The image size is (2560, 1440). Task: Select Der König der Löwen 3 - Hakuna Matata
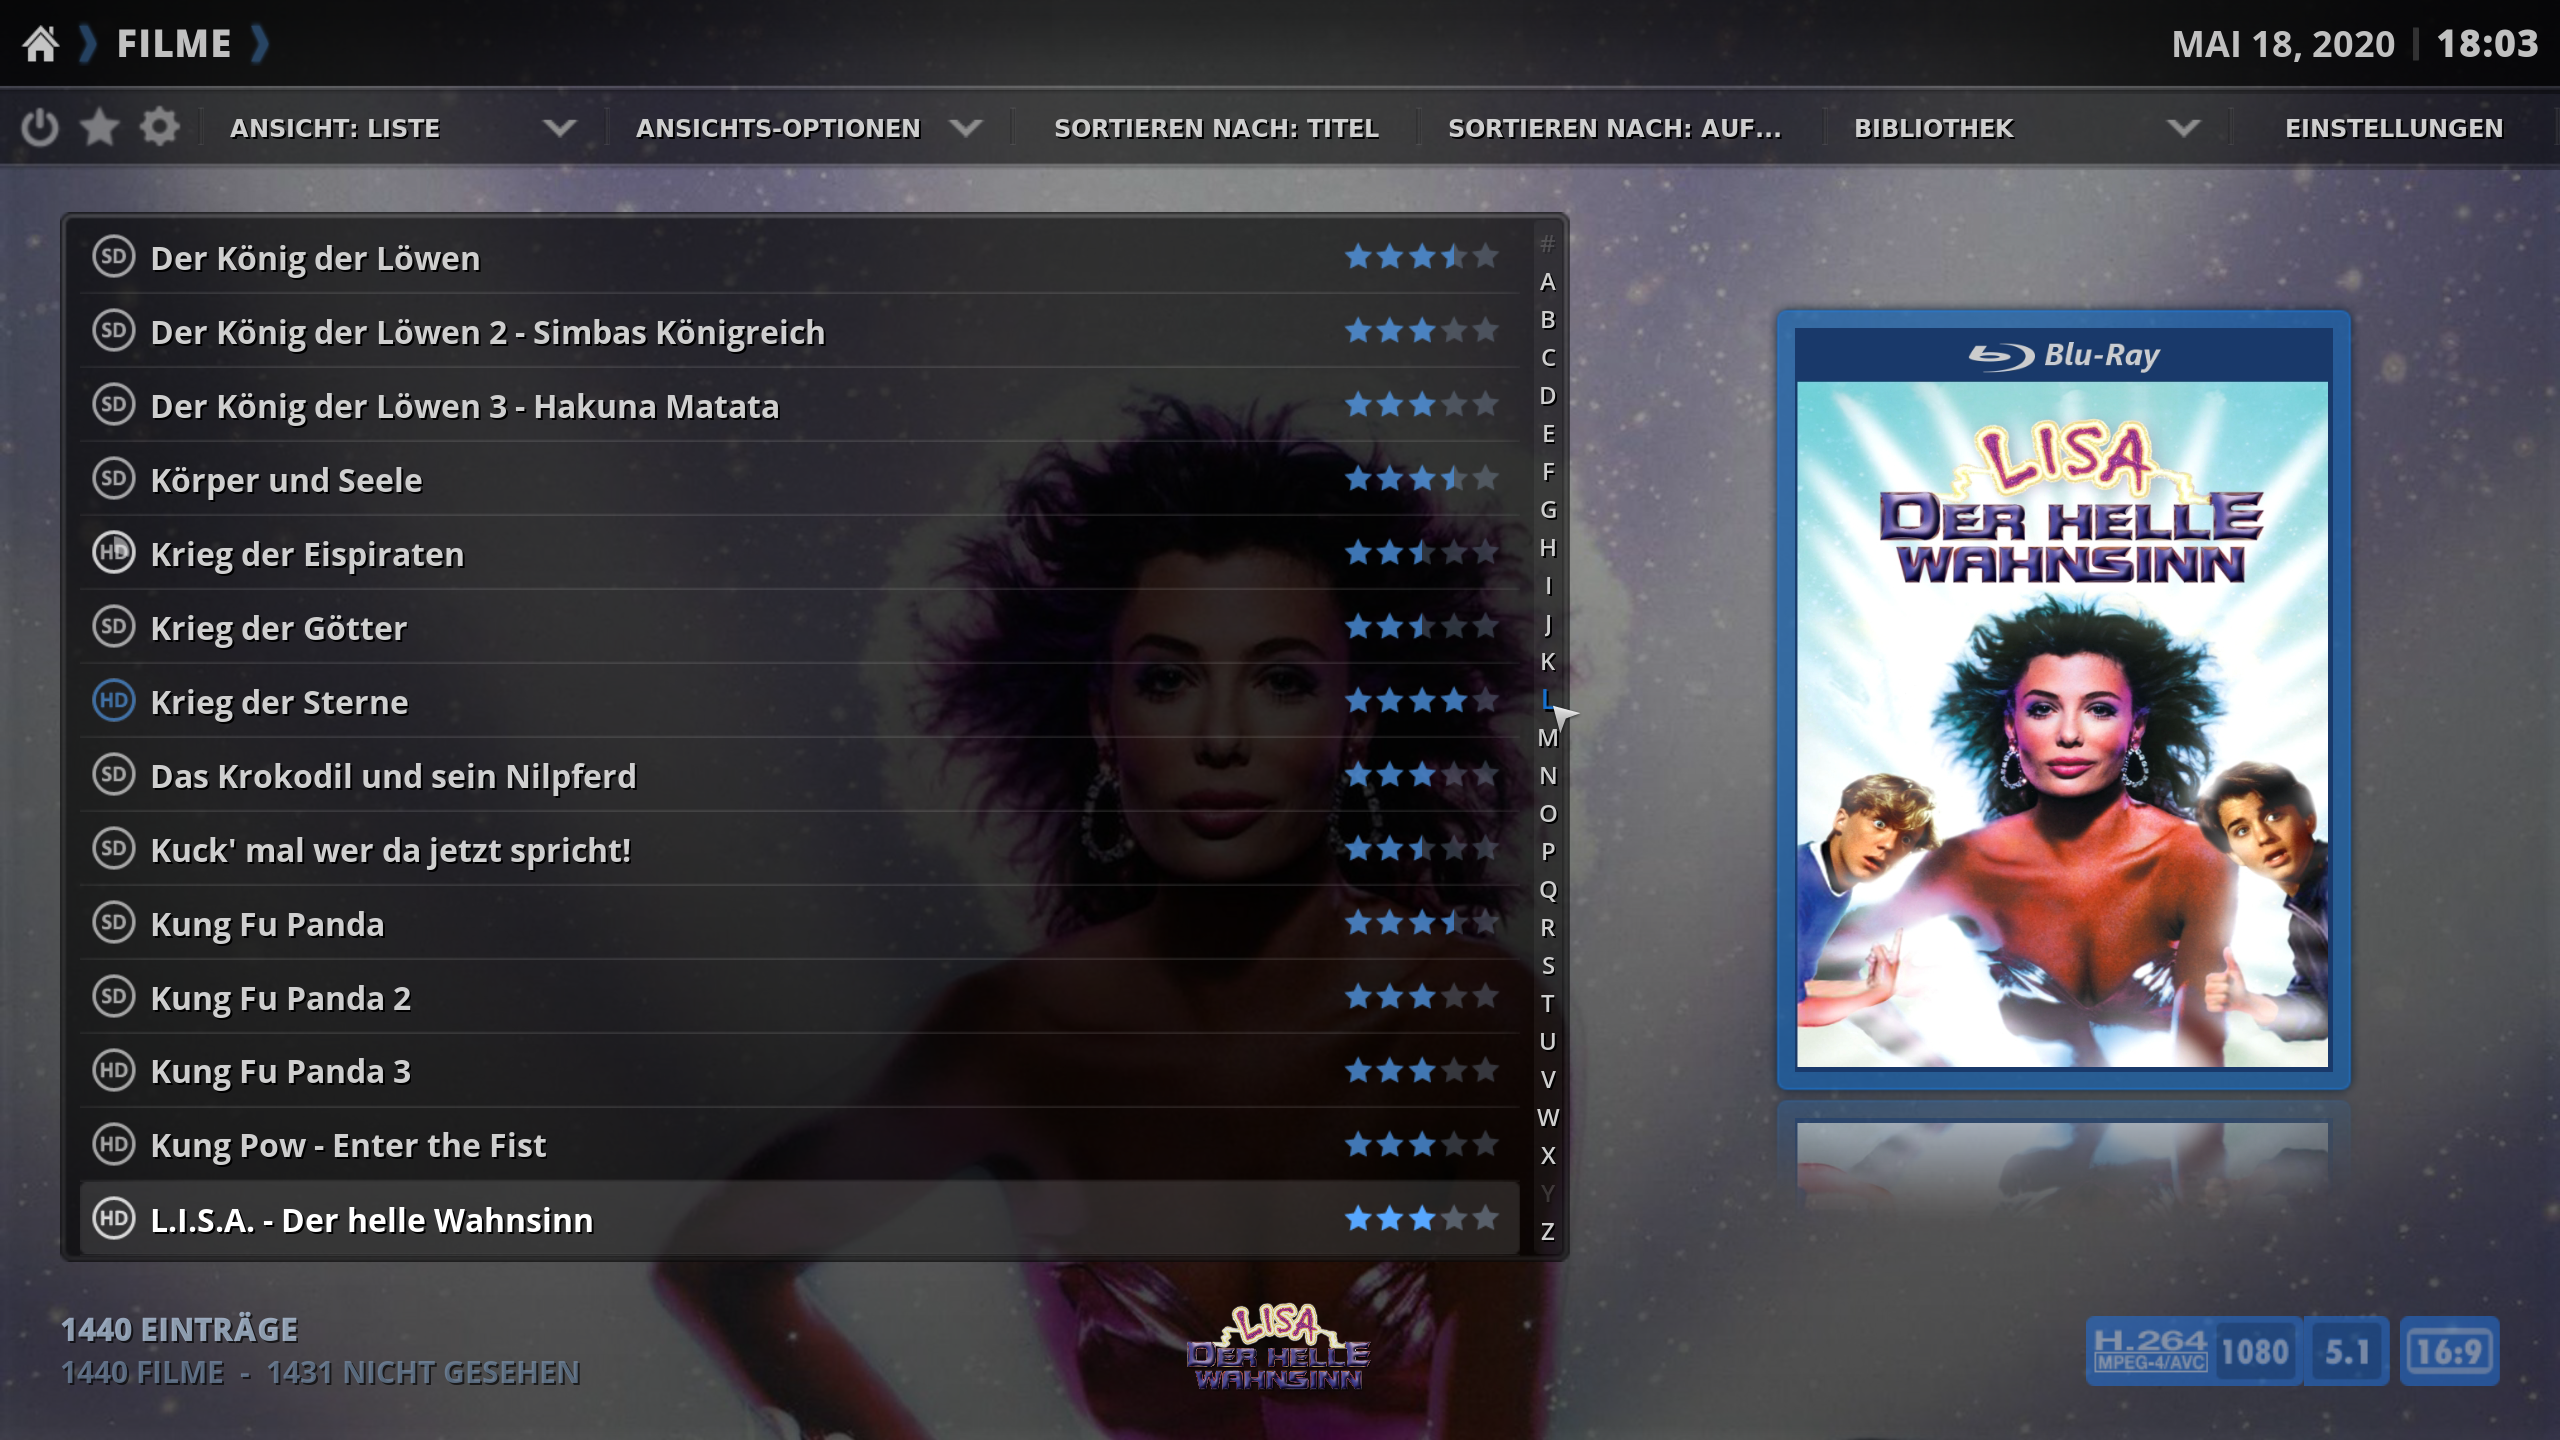tap(800, 405)
